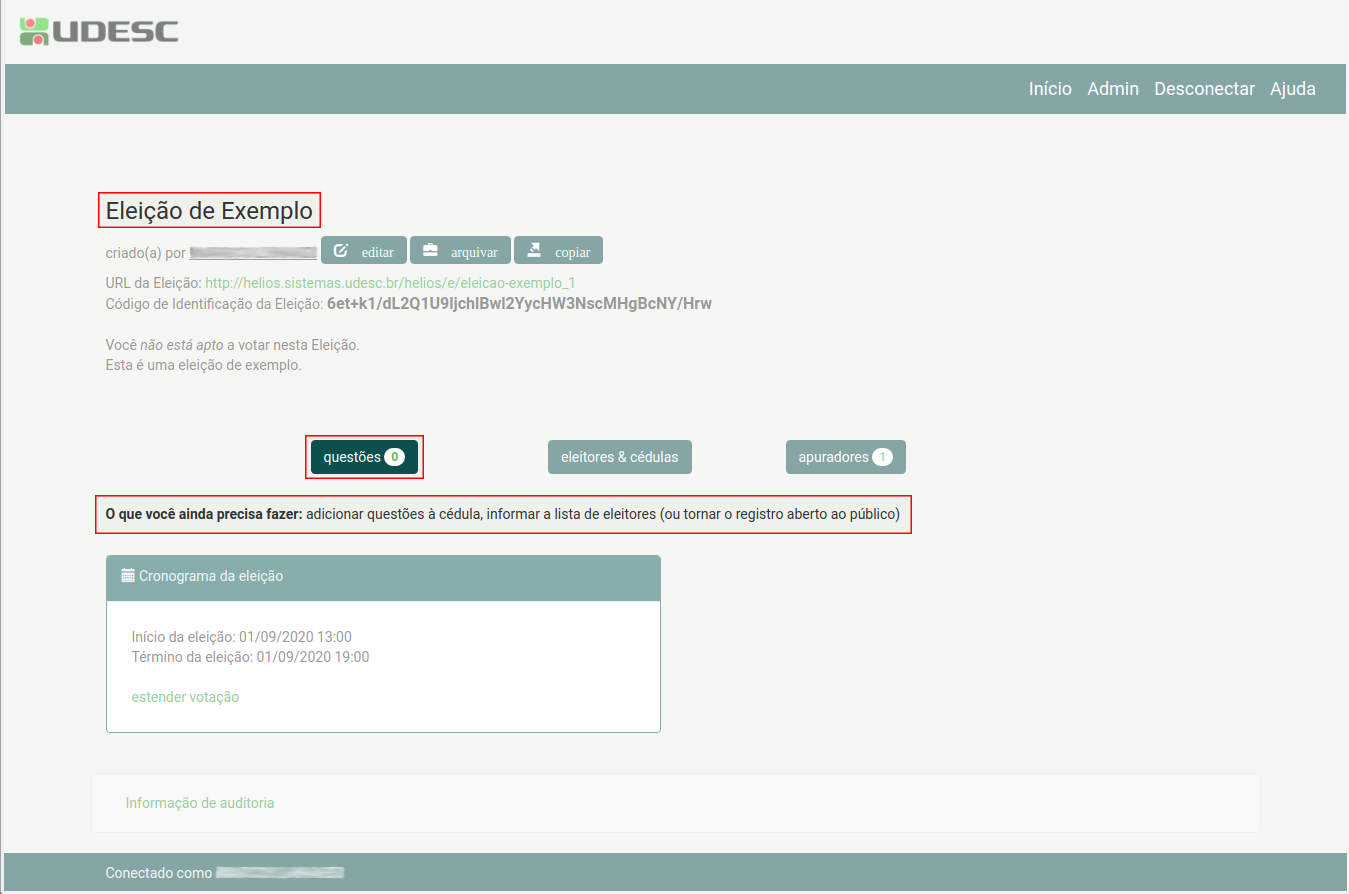
Task: Click the election identification code text
Action: tap(519, 303)
